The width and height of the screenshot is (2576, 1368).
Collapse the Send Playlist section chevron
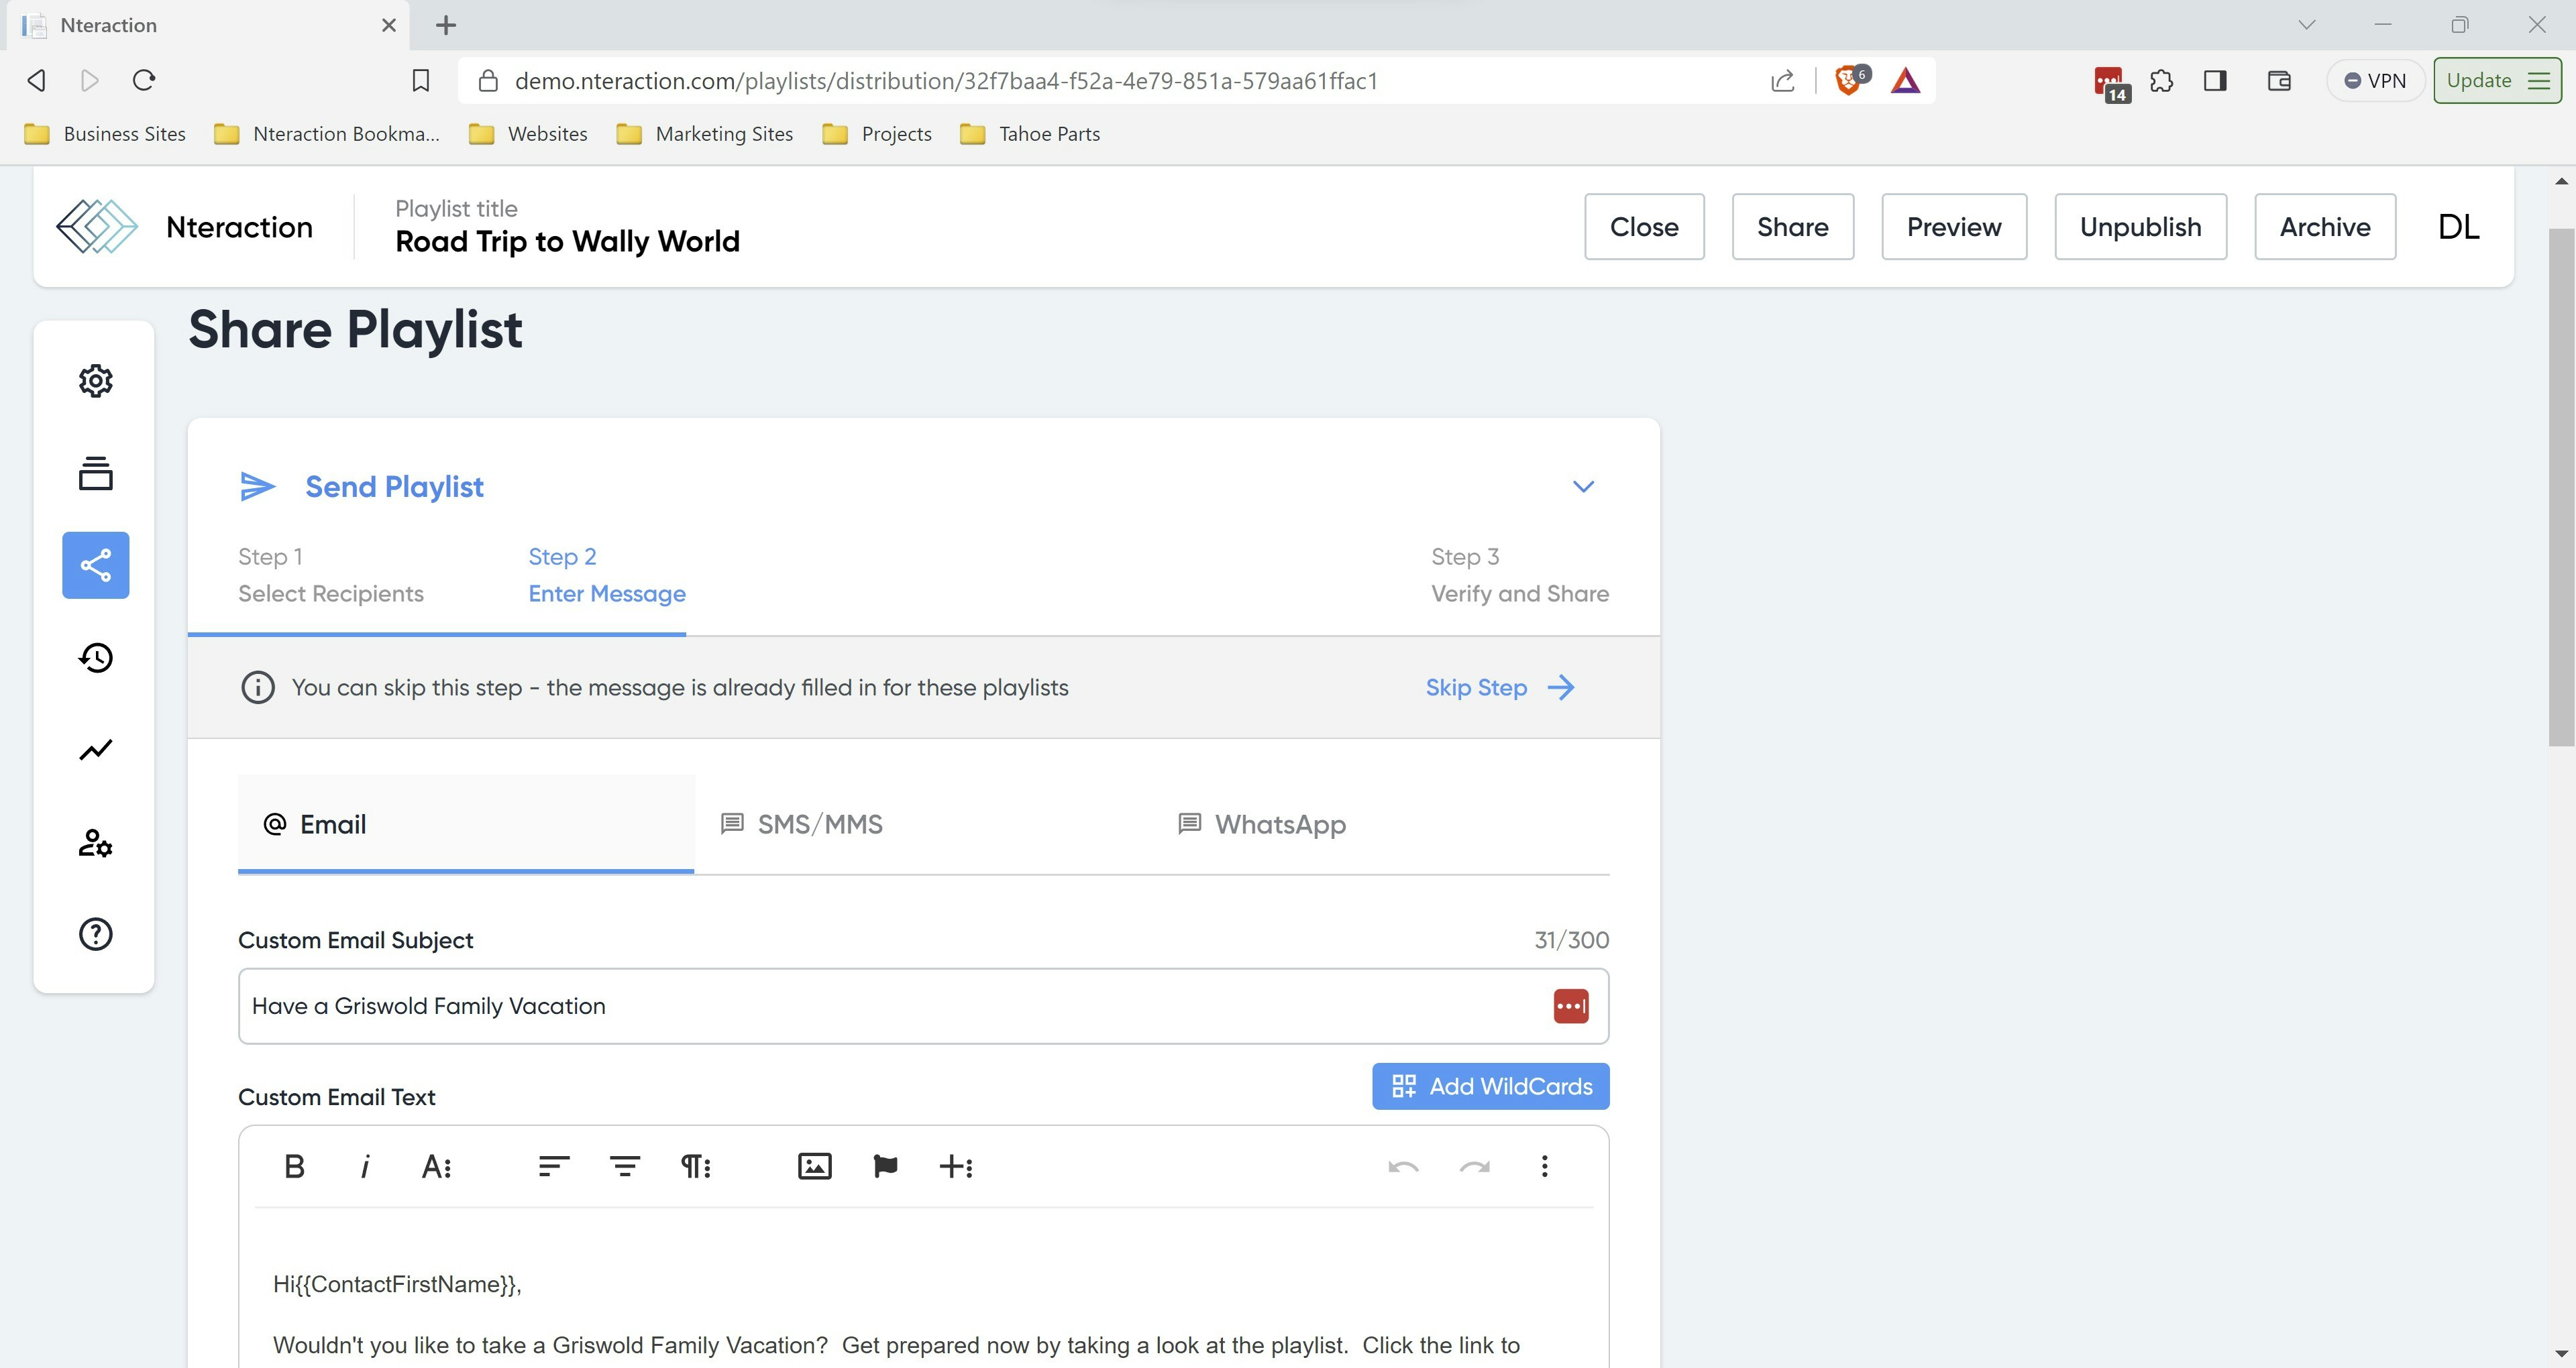[1583, 486]
